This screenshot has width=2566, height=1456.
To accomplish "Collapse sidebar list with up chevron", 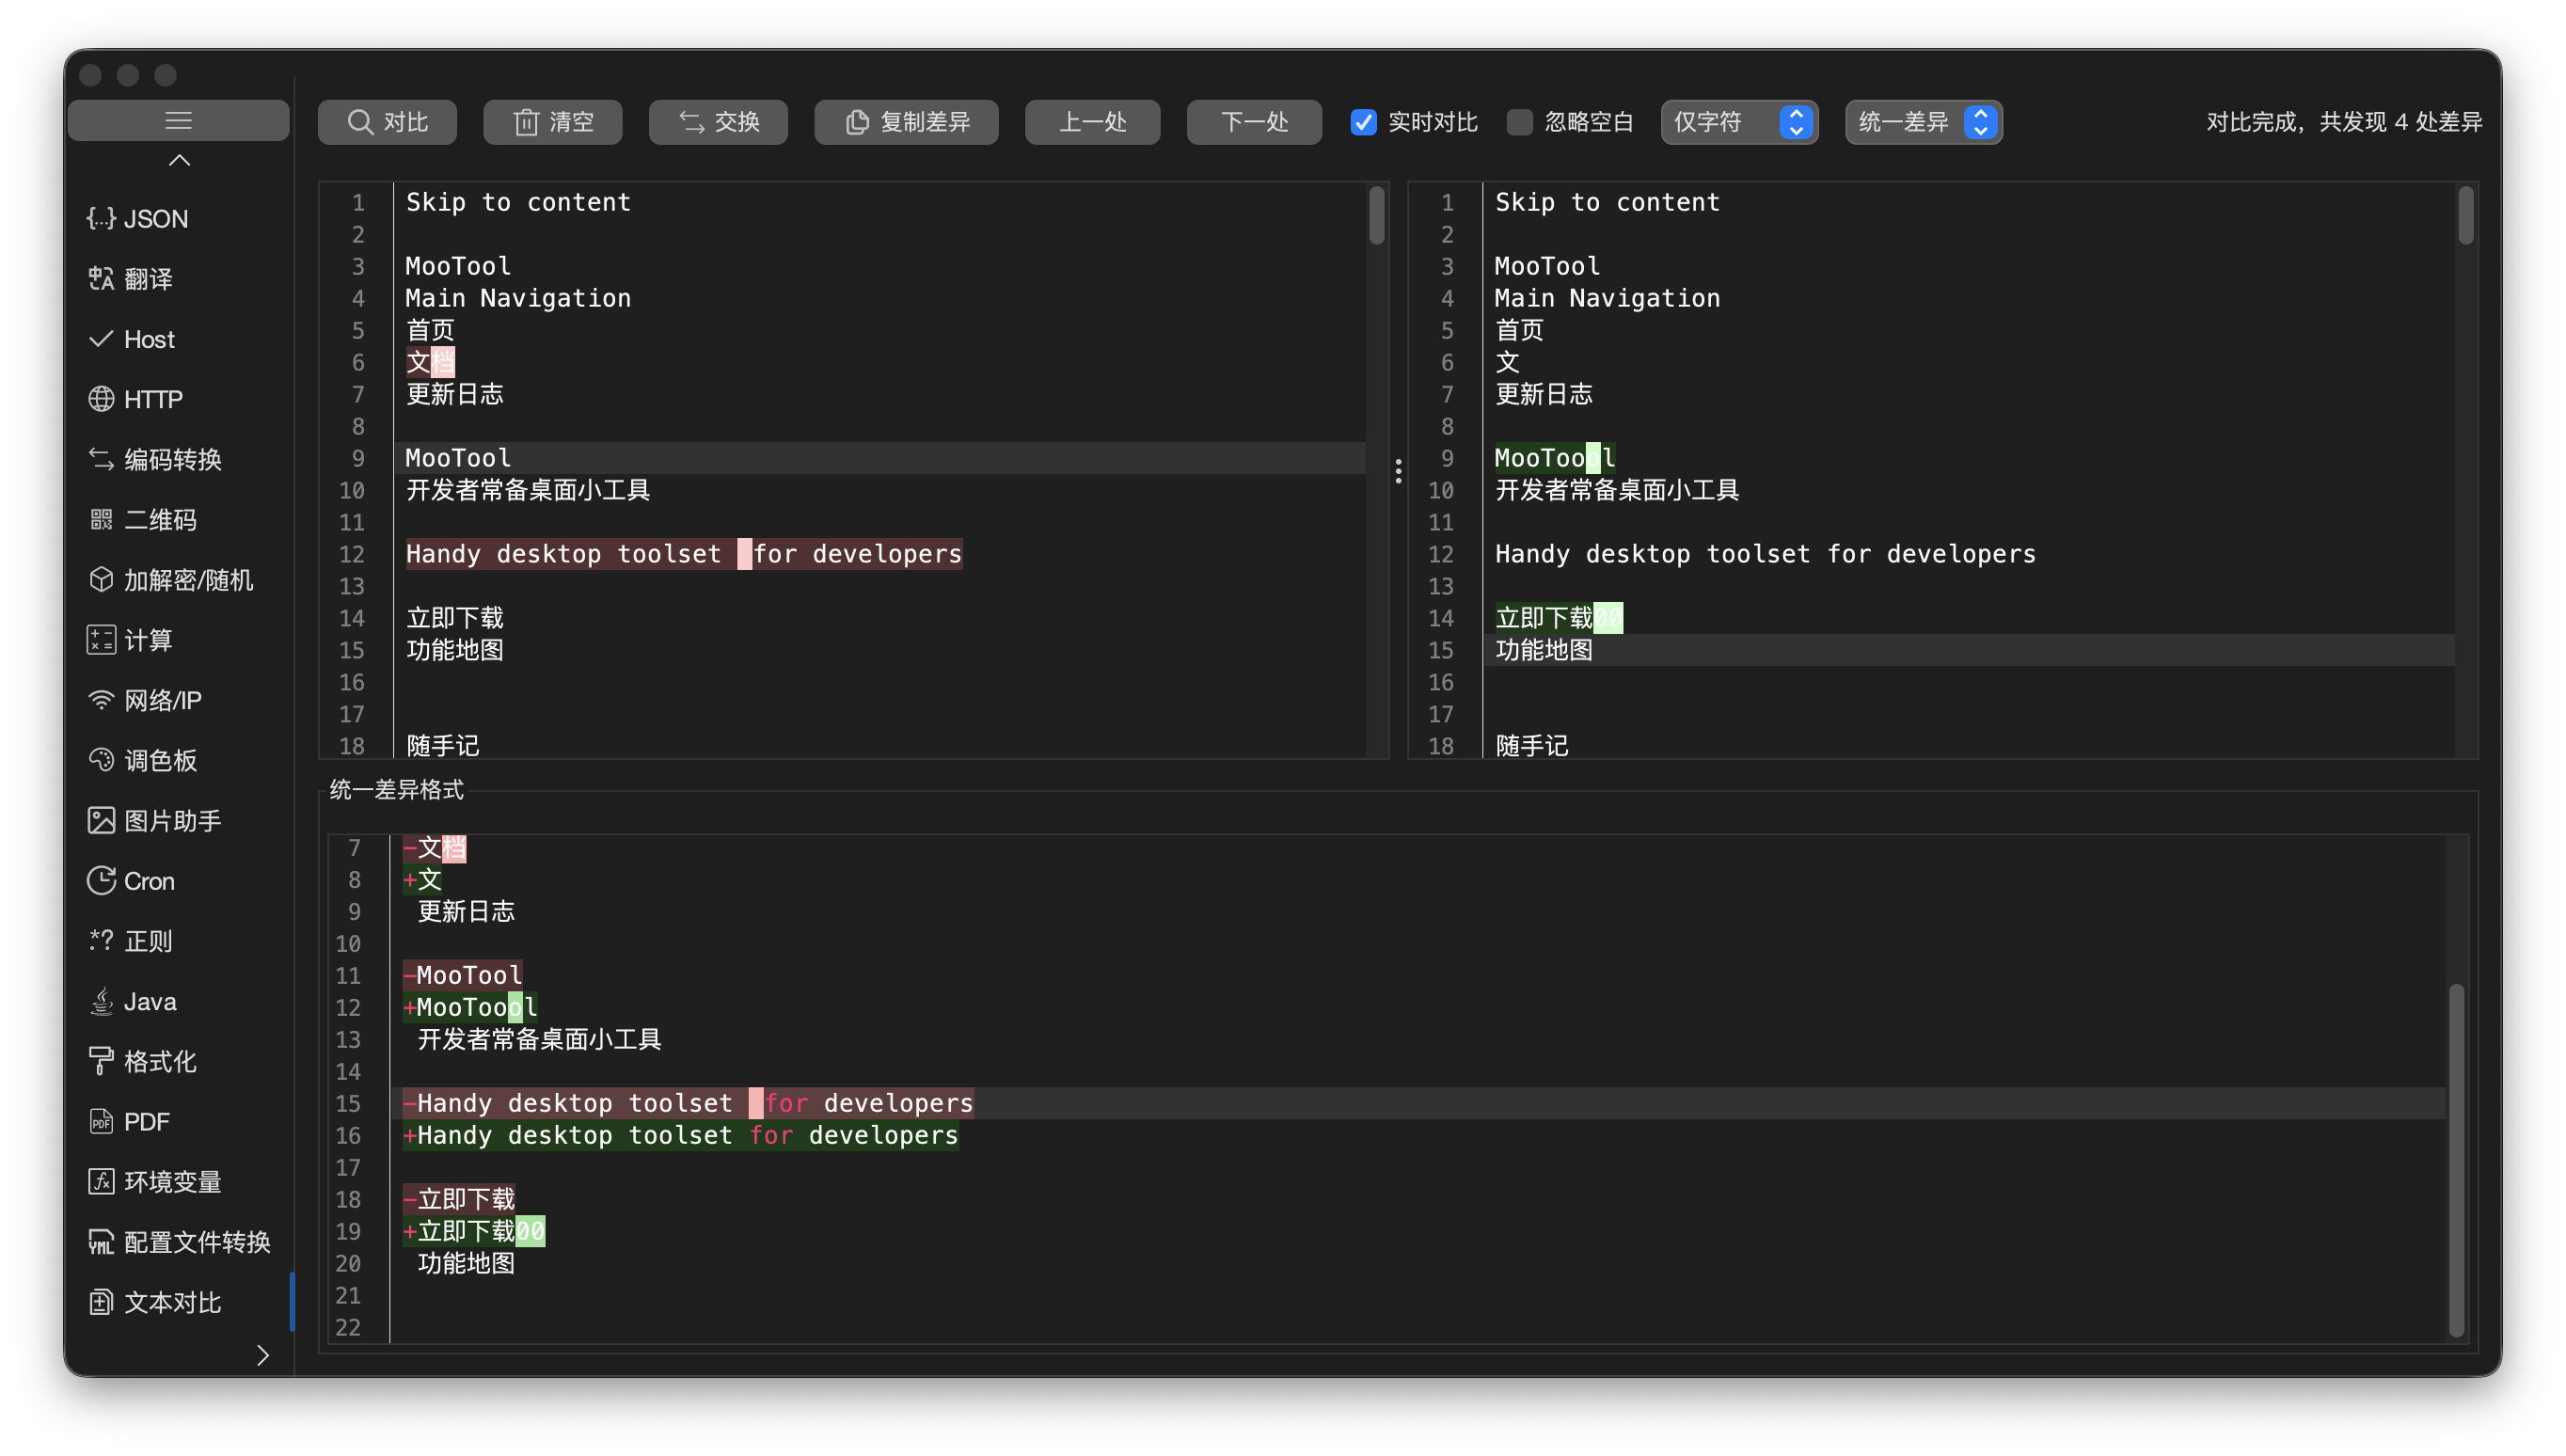I will coord(179,160).
